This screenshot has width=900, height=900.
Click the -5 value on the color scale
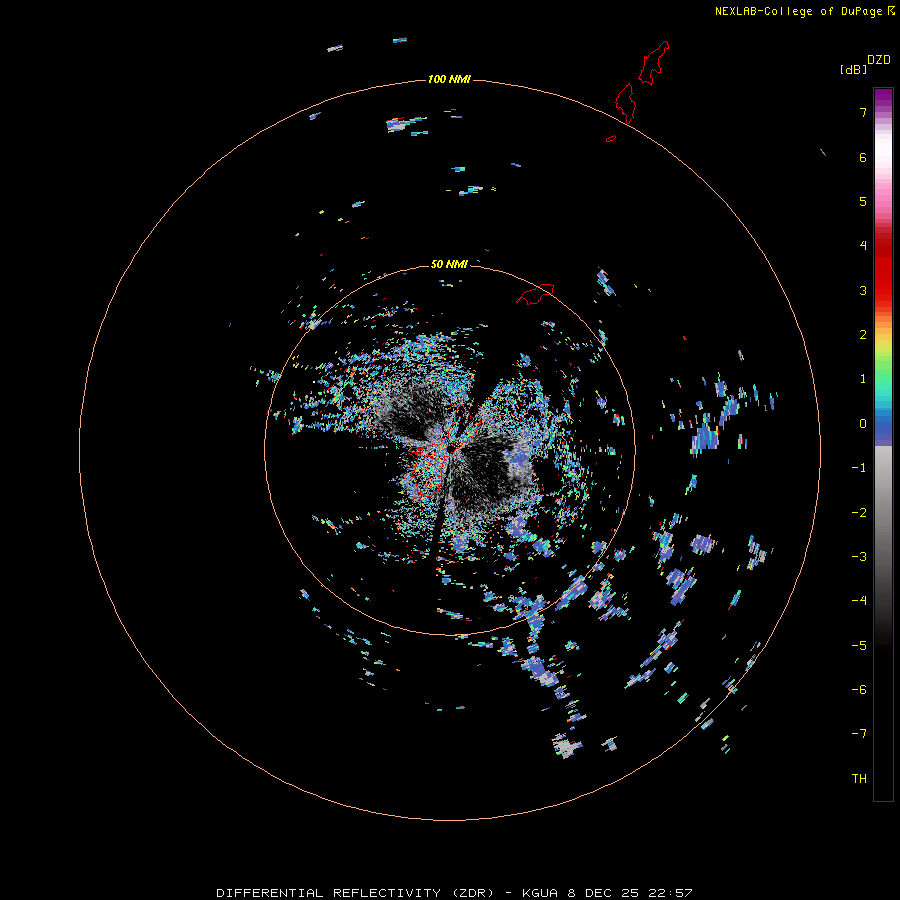(x=859, y=646)
